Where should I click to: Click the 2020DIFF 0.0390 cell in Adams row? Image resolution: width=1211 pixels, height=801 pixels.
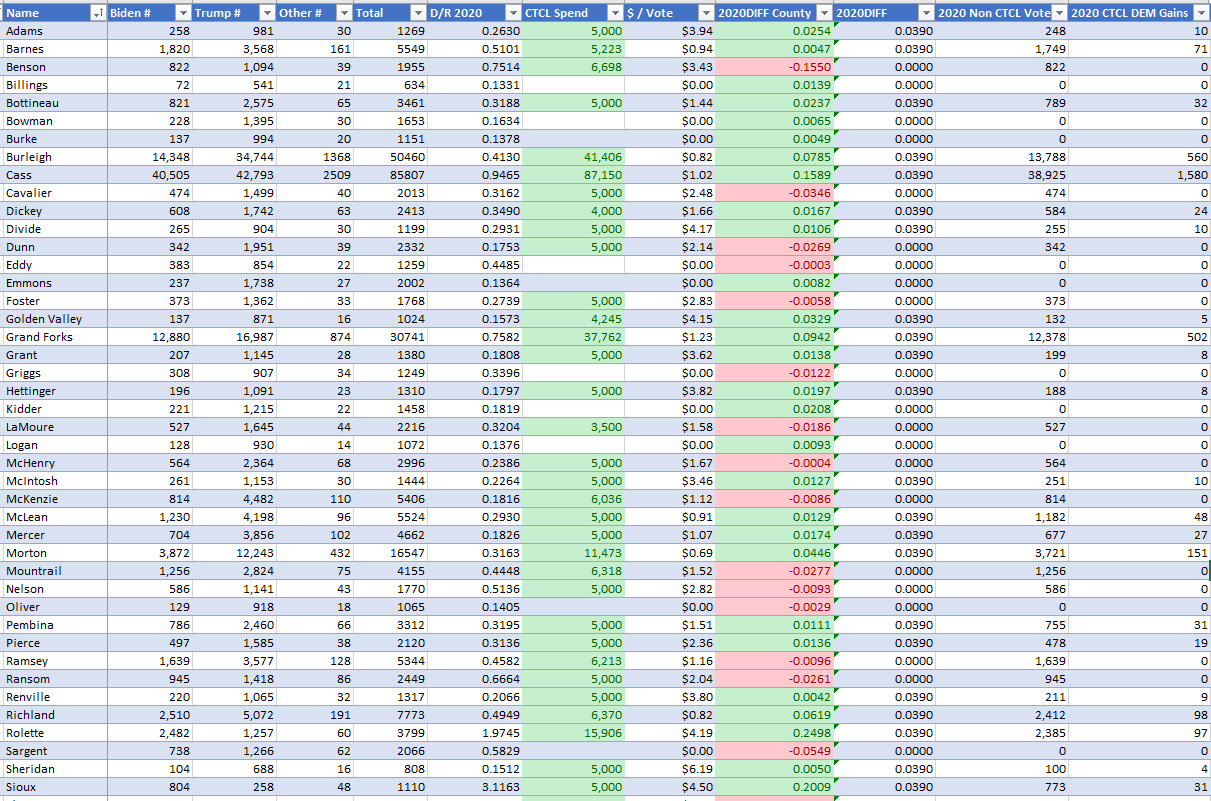click(x=884, y=31)
